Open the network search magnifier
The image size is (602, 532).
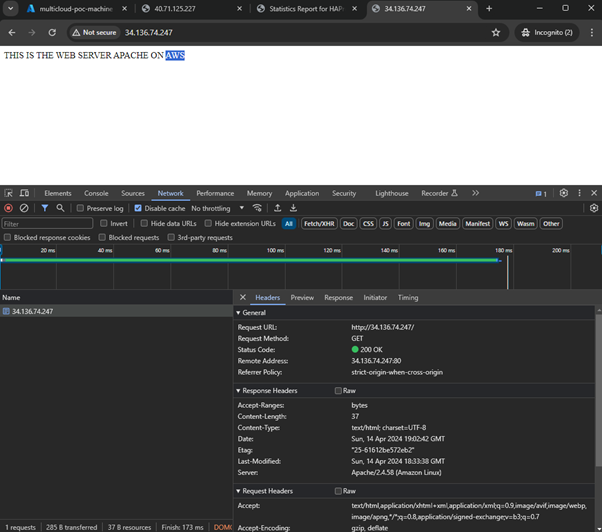point(60,208)
